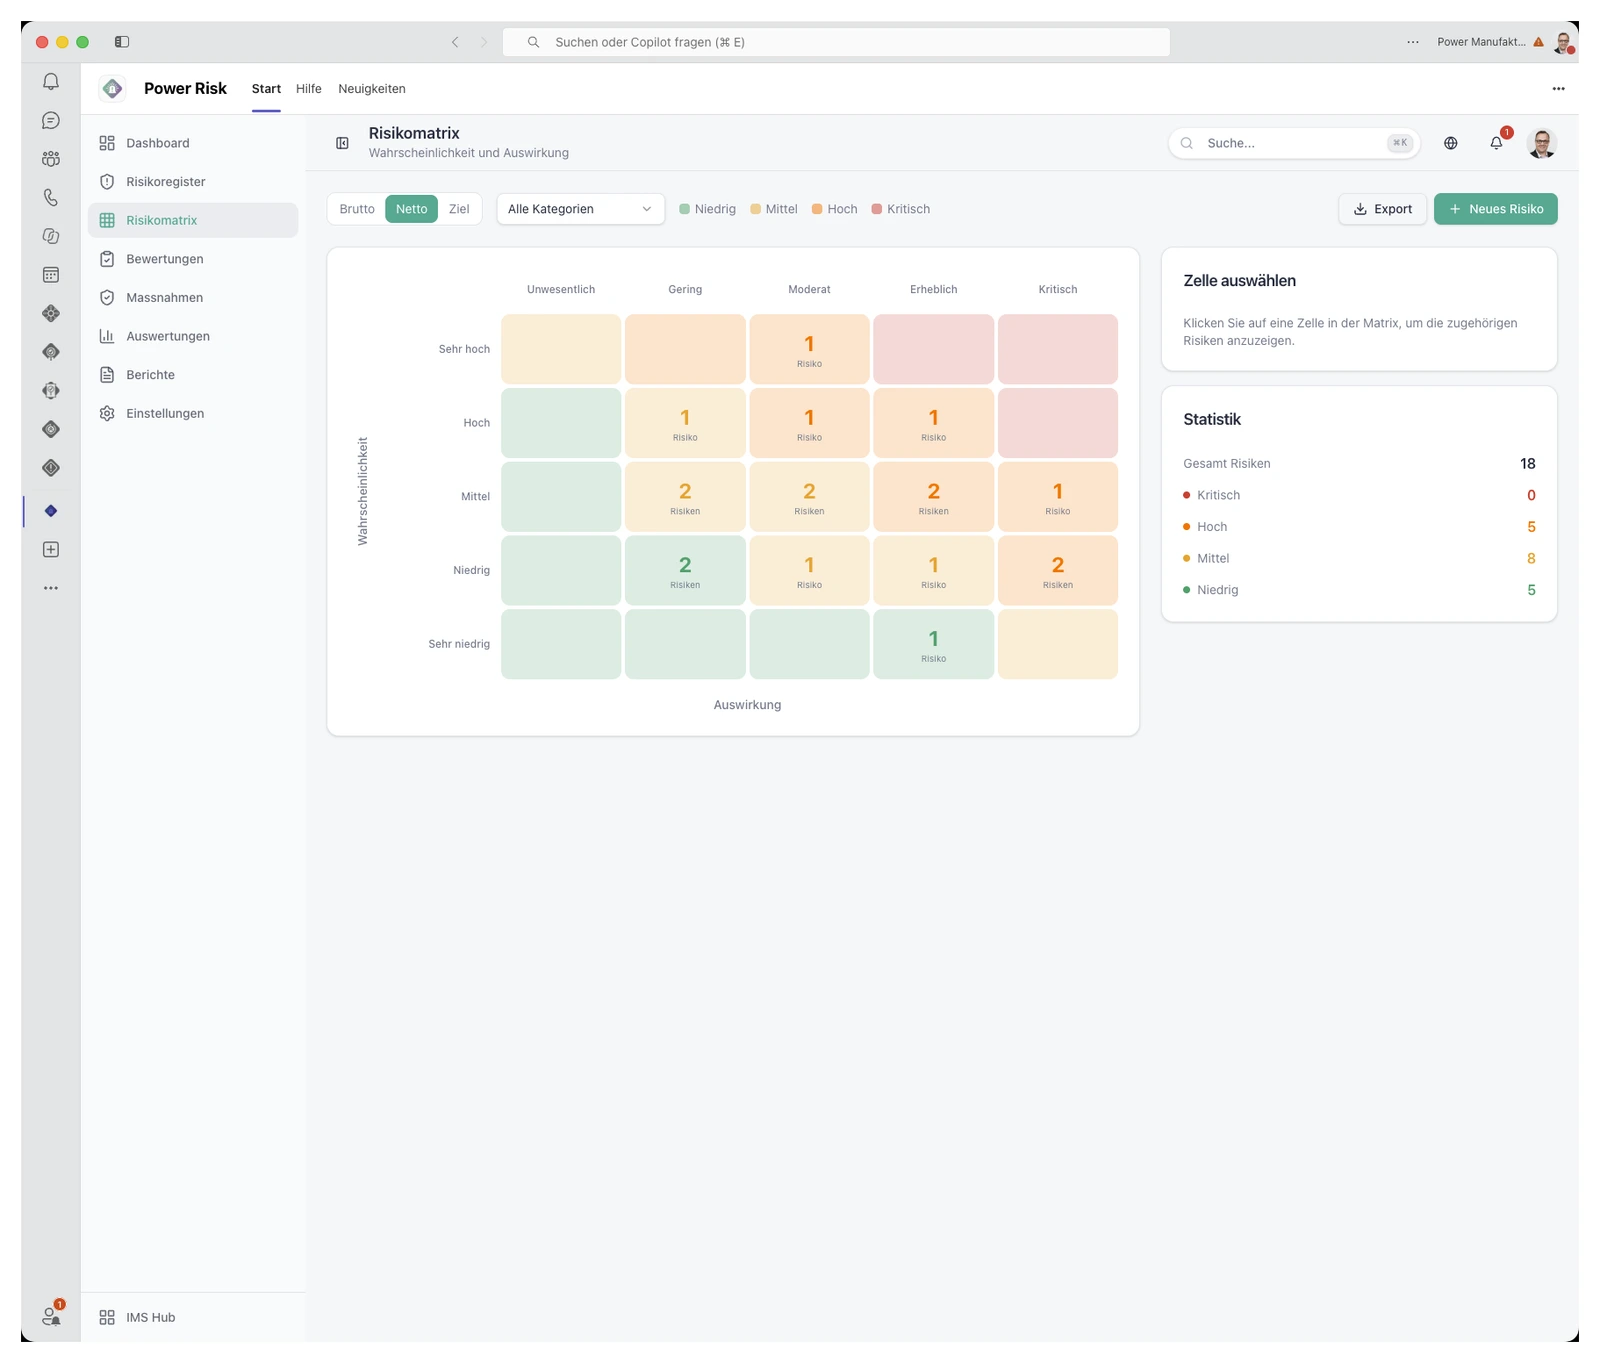
Task: Open more apps ellipsis in left rail
Action: click(x=51, y=588)
